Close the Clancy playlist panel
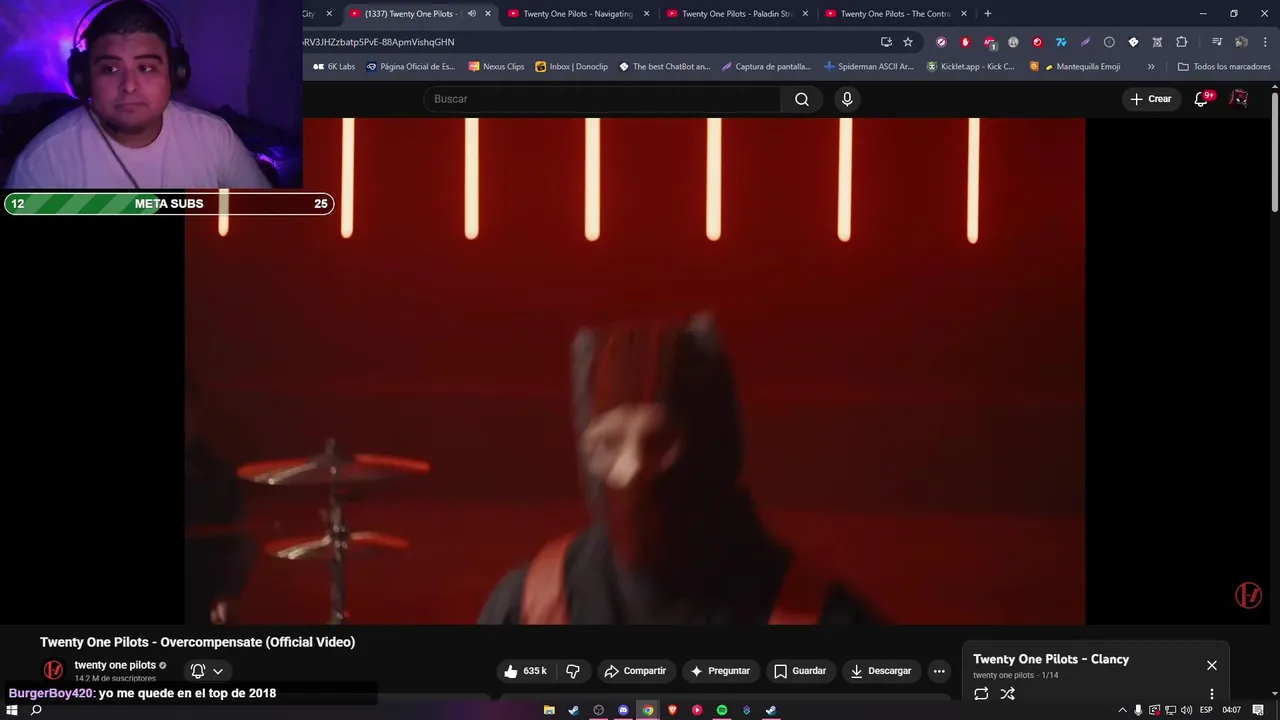 [1212, 665]
